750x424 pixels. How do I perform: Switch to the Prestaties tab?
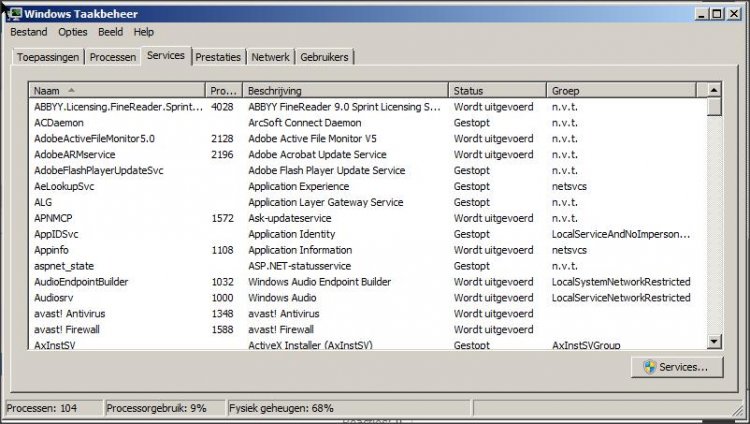218,57
